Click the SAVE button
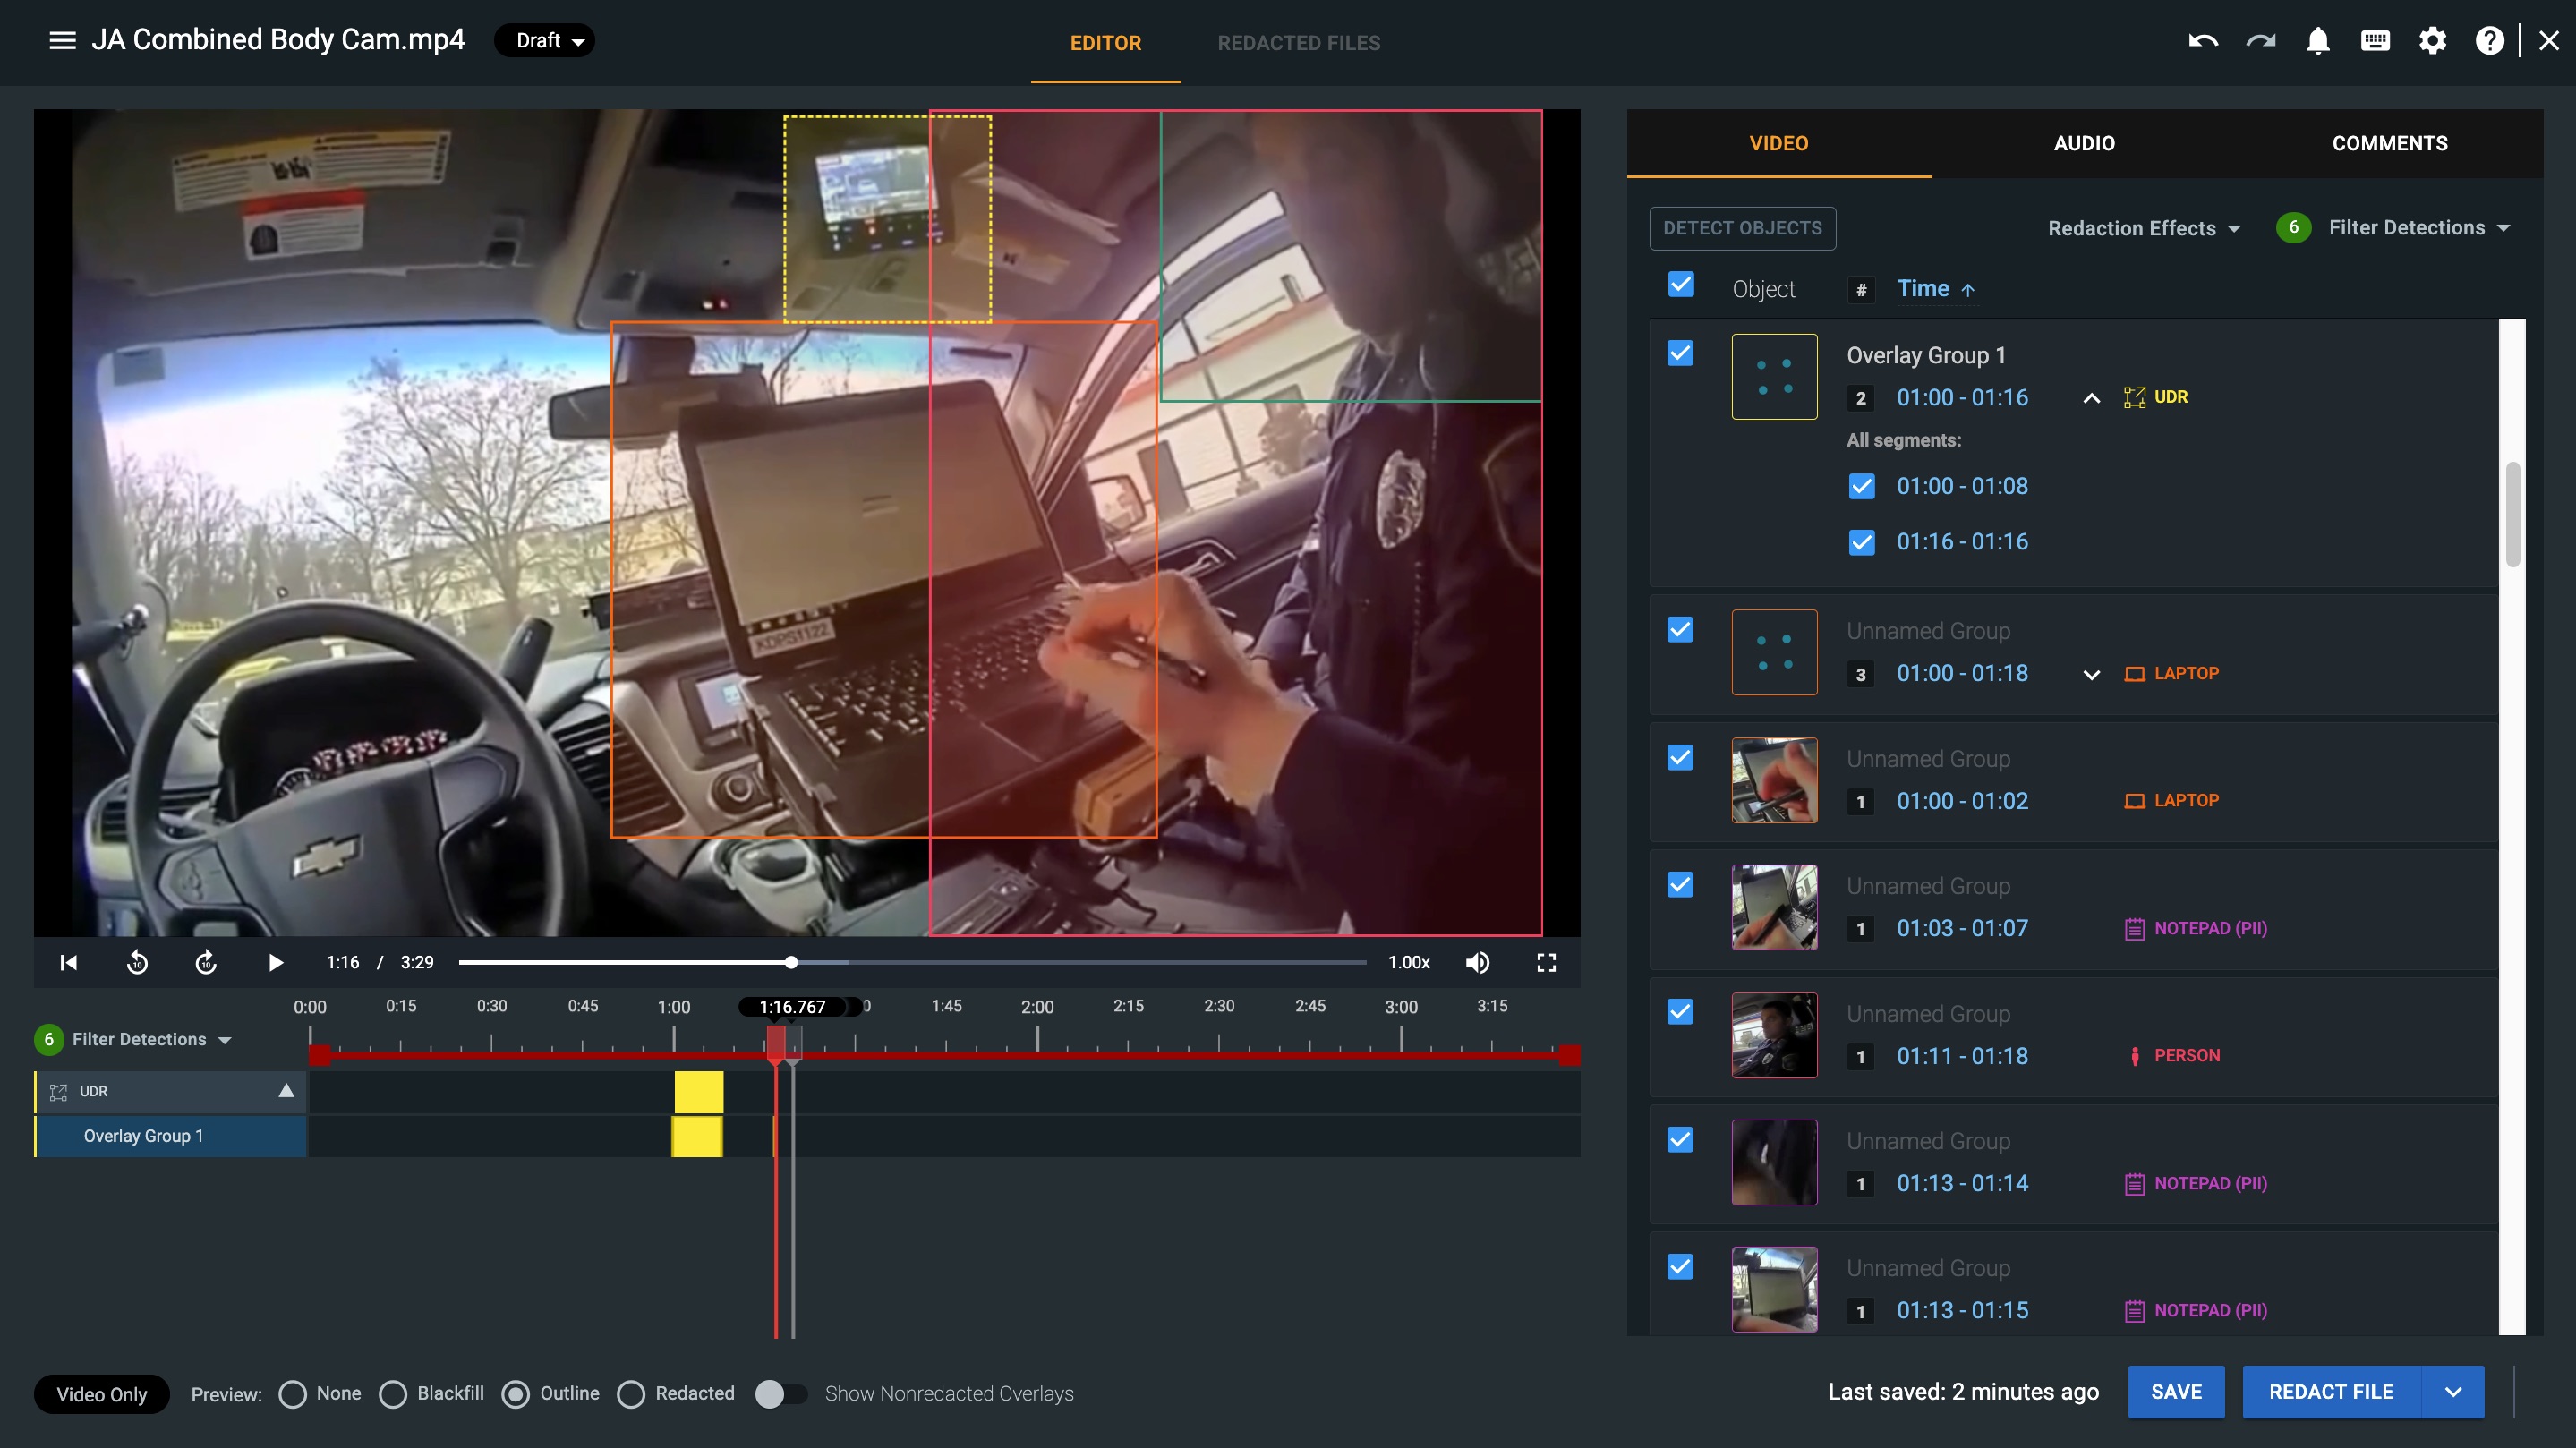Image resolution: width=2576 pixels, height=1448 pixels. 2175,1392
